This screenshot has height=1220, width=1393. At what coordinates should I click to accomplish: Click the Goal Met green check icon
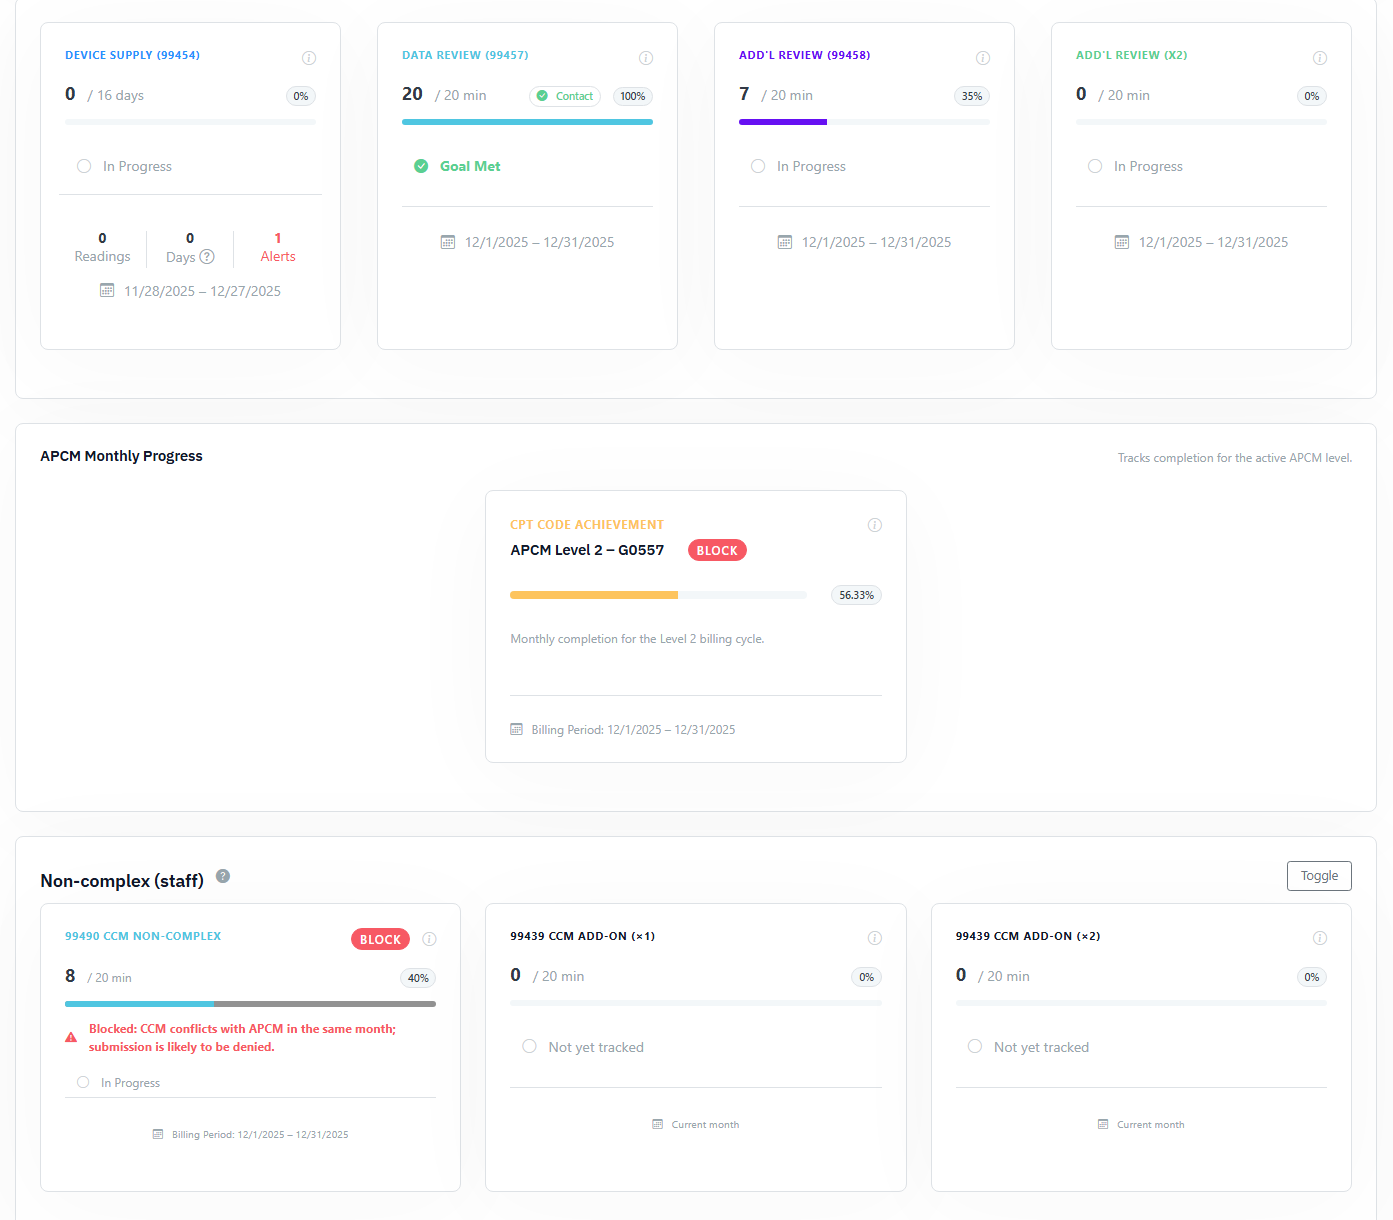[x=421, y=166]
